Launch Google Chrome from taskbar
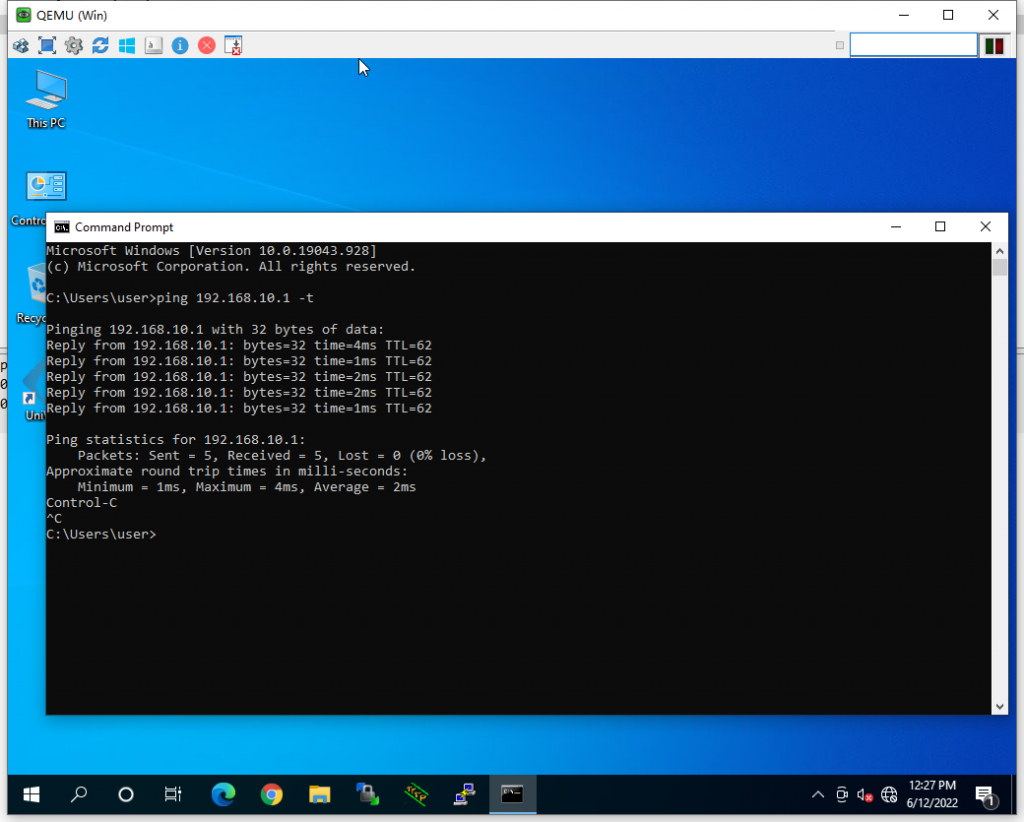The height and width of the screenshot is (822, 1024). coord(271,795)
